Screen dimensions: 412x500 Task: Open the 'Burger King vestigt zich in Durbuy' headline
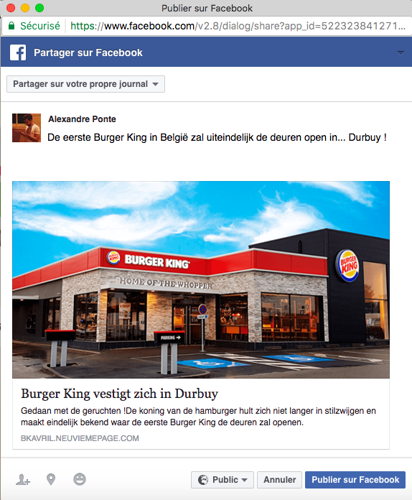[x=119, y=394]
